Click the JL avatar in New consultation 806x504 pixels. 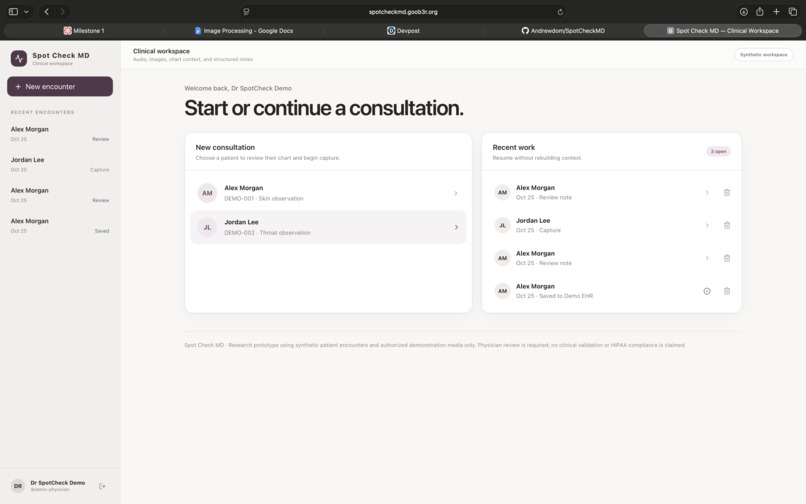tap(207, 227)
